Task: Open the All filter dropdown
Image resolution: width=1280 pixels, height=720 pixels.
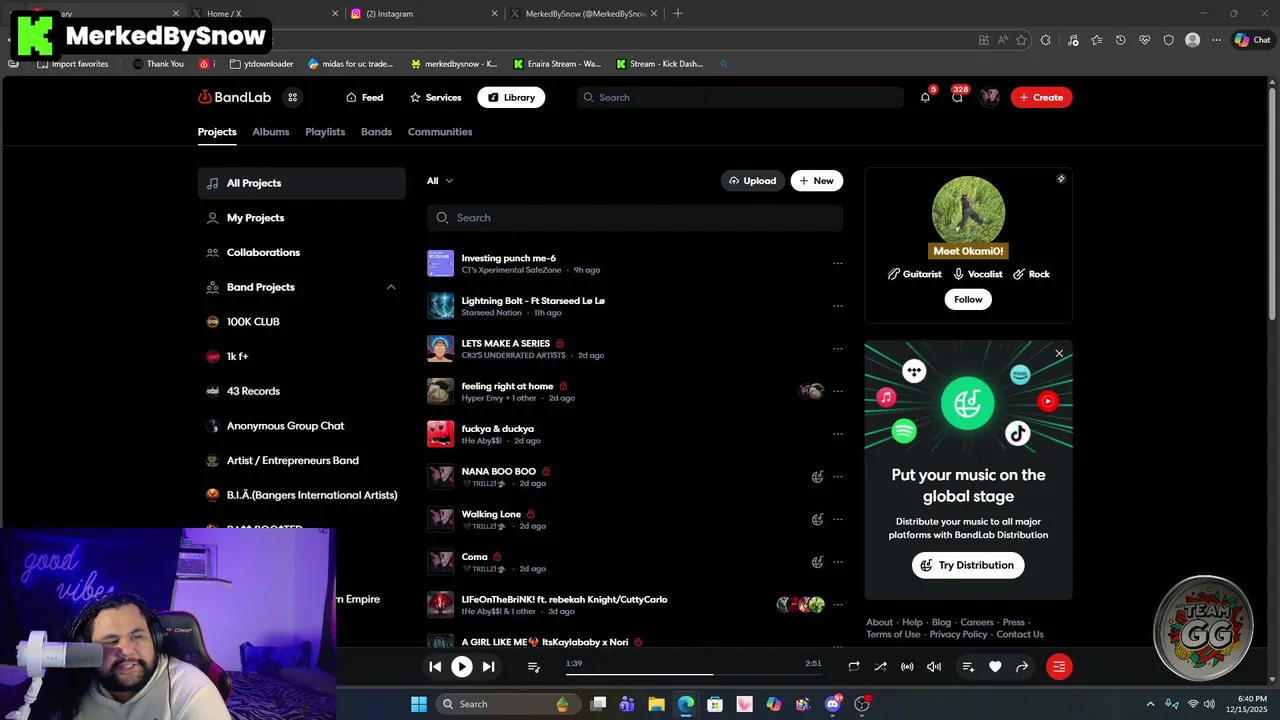Action: coord(440,181)
